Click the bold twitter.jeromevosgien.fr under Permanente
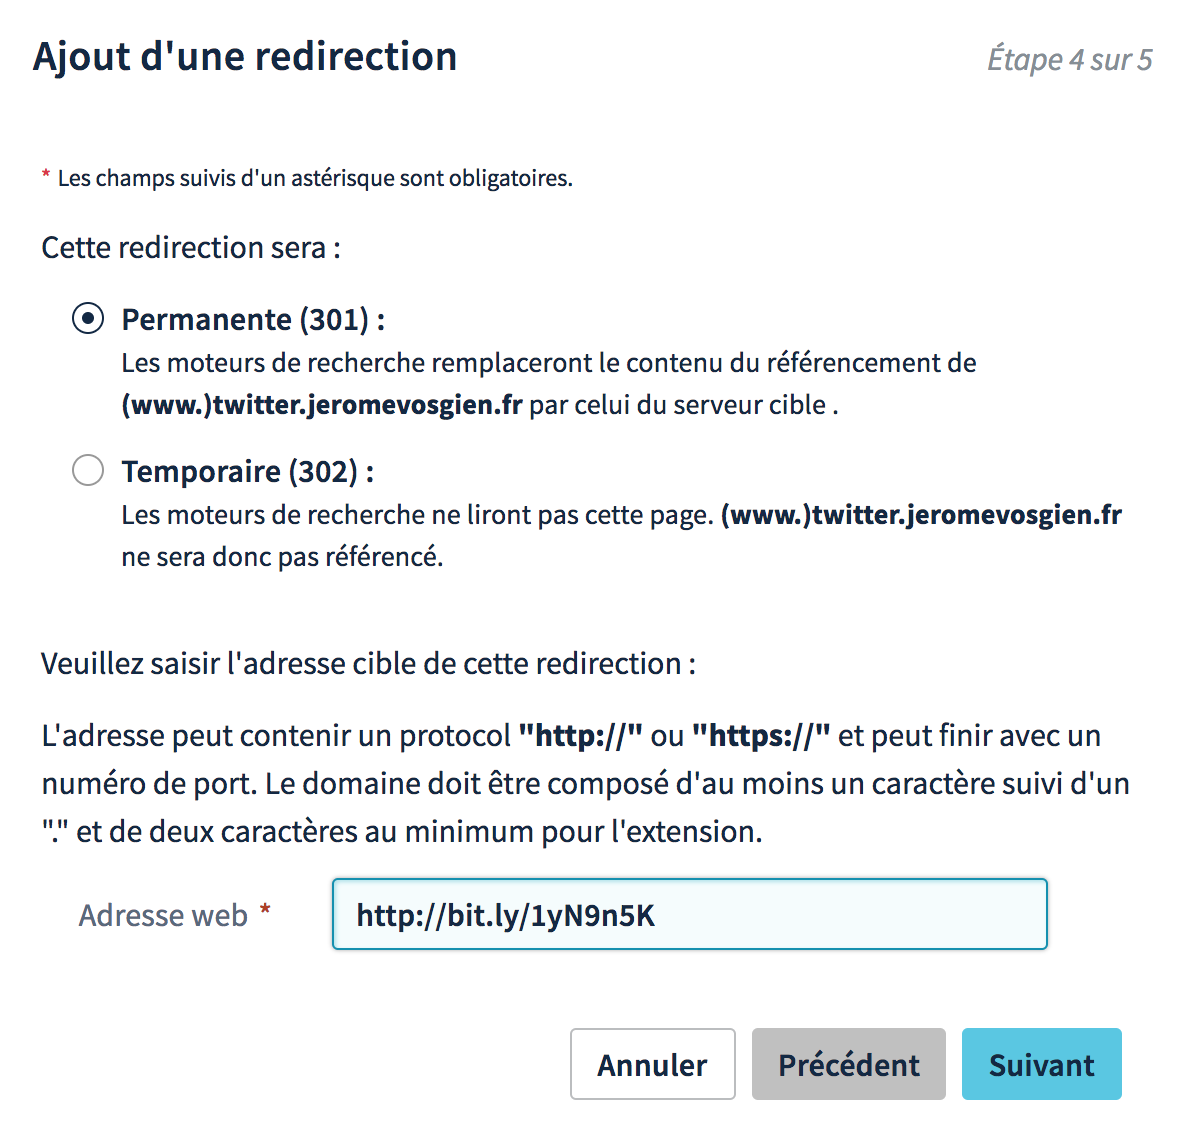This screenshot has width=1188, height=1124. pyautogui.click(x=322, y=405)
